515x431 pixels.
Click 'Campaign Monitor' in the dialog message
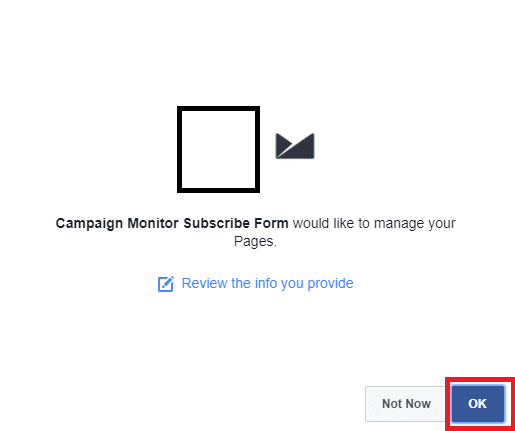point(117,223)
